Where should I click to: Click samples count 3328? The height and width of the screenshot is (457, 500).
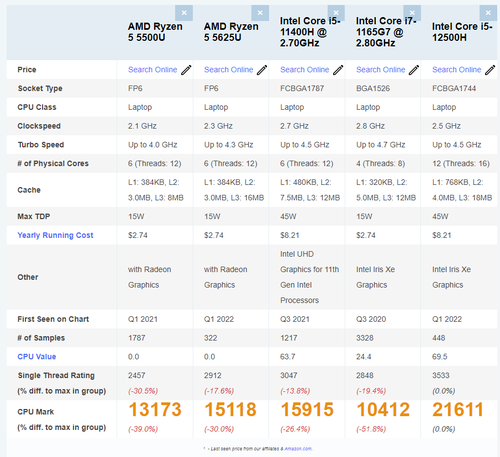coord(365,338)
